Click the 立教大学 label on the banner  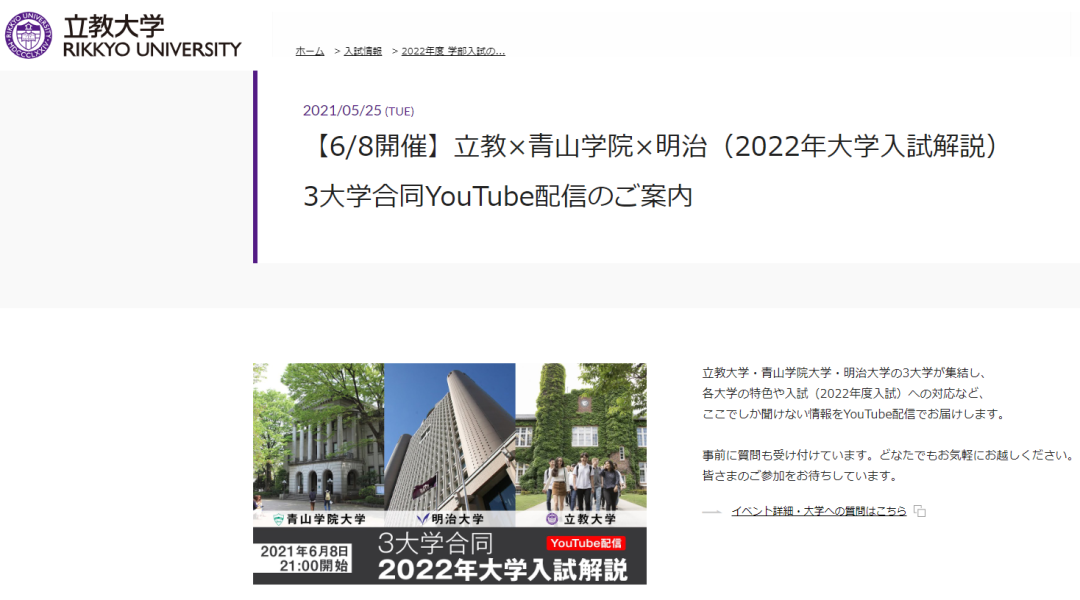coord(582,519)
